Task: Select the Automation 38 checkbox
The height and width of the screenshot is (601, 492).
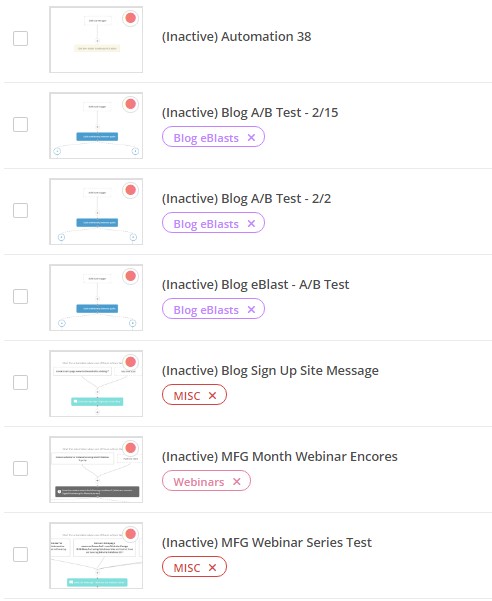Action: tap(20, 38)
